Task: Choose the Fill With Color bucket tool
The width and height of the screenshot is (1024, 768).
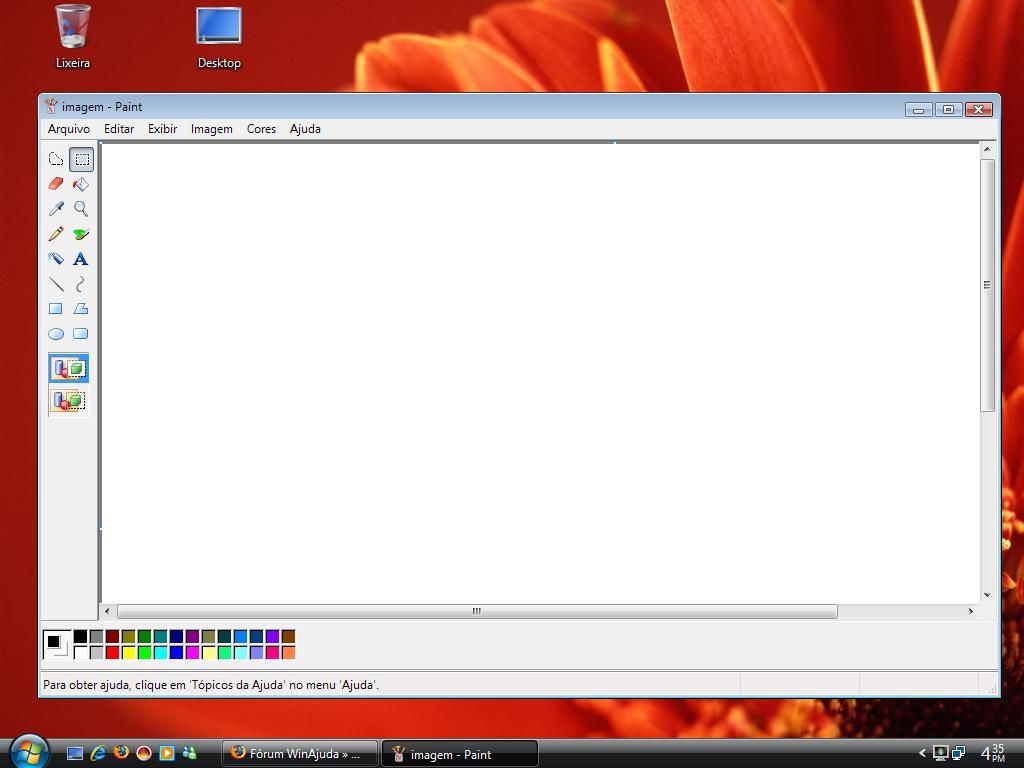Action: (81, 184)
